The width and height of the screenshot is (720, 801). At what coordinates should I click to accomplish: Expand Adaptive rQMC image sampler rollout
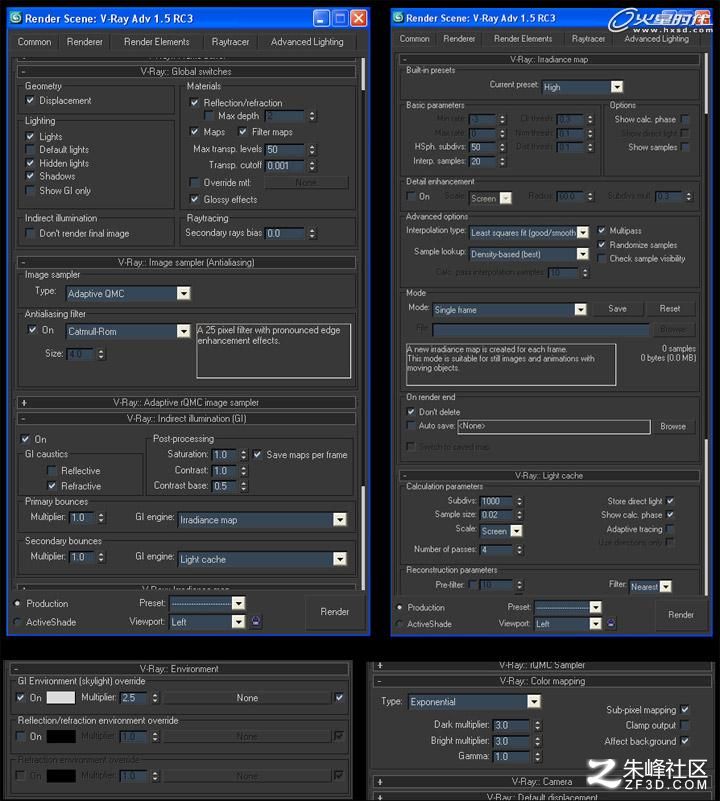[187, 403]
